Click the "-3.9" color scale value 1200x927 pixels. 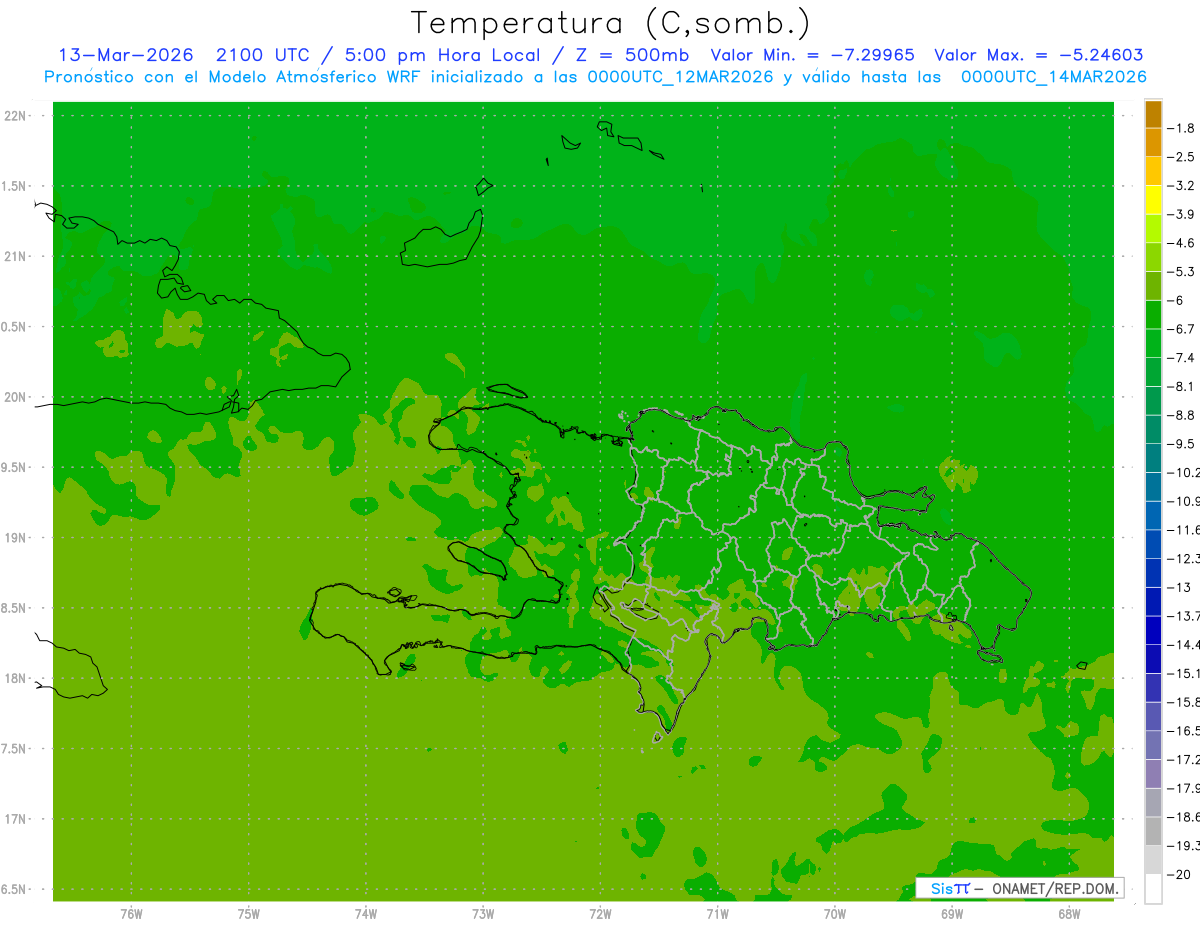point(1181,214)
